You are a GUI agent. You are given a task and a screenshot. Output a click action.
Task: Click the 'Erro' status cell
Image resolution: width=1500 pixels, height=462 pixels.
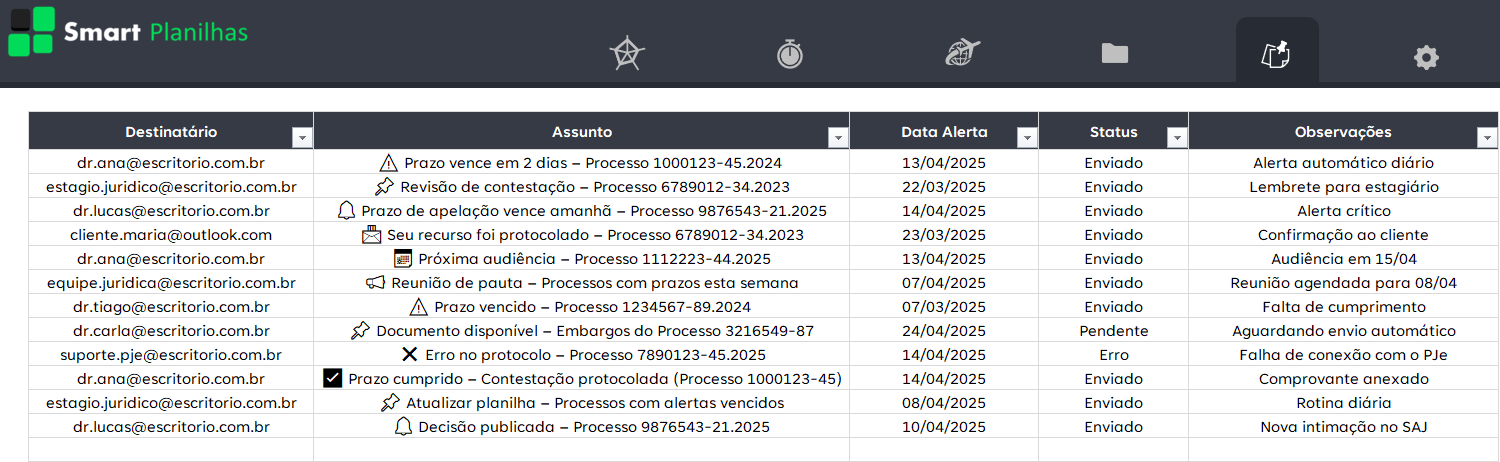click(1113, 355)
